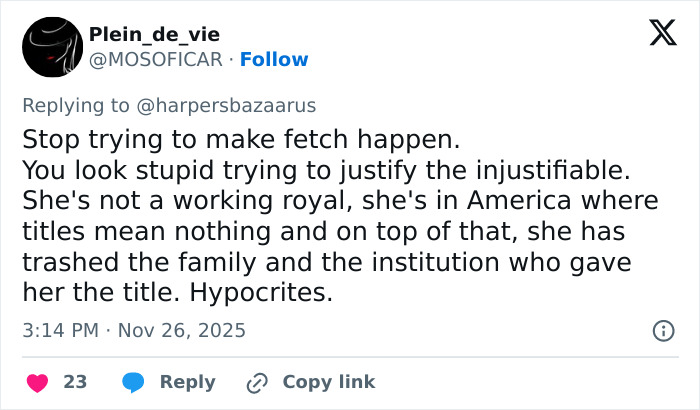Click the Copy link text label
This screenshot has height=410, width=700.
329,382
